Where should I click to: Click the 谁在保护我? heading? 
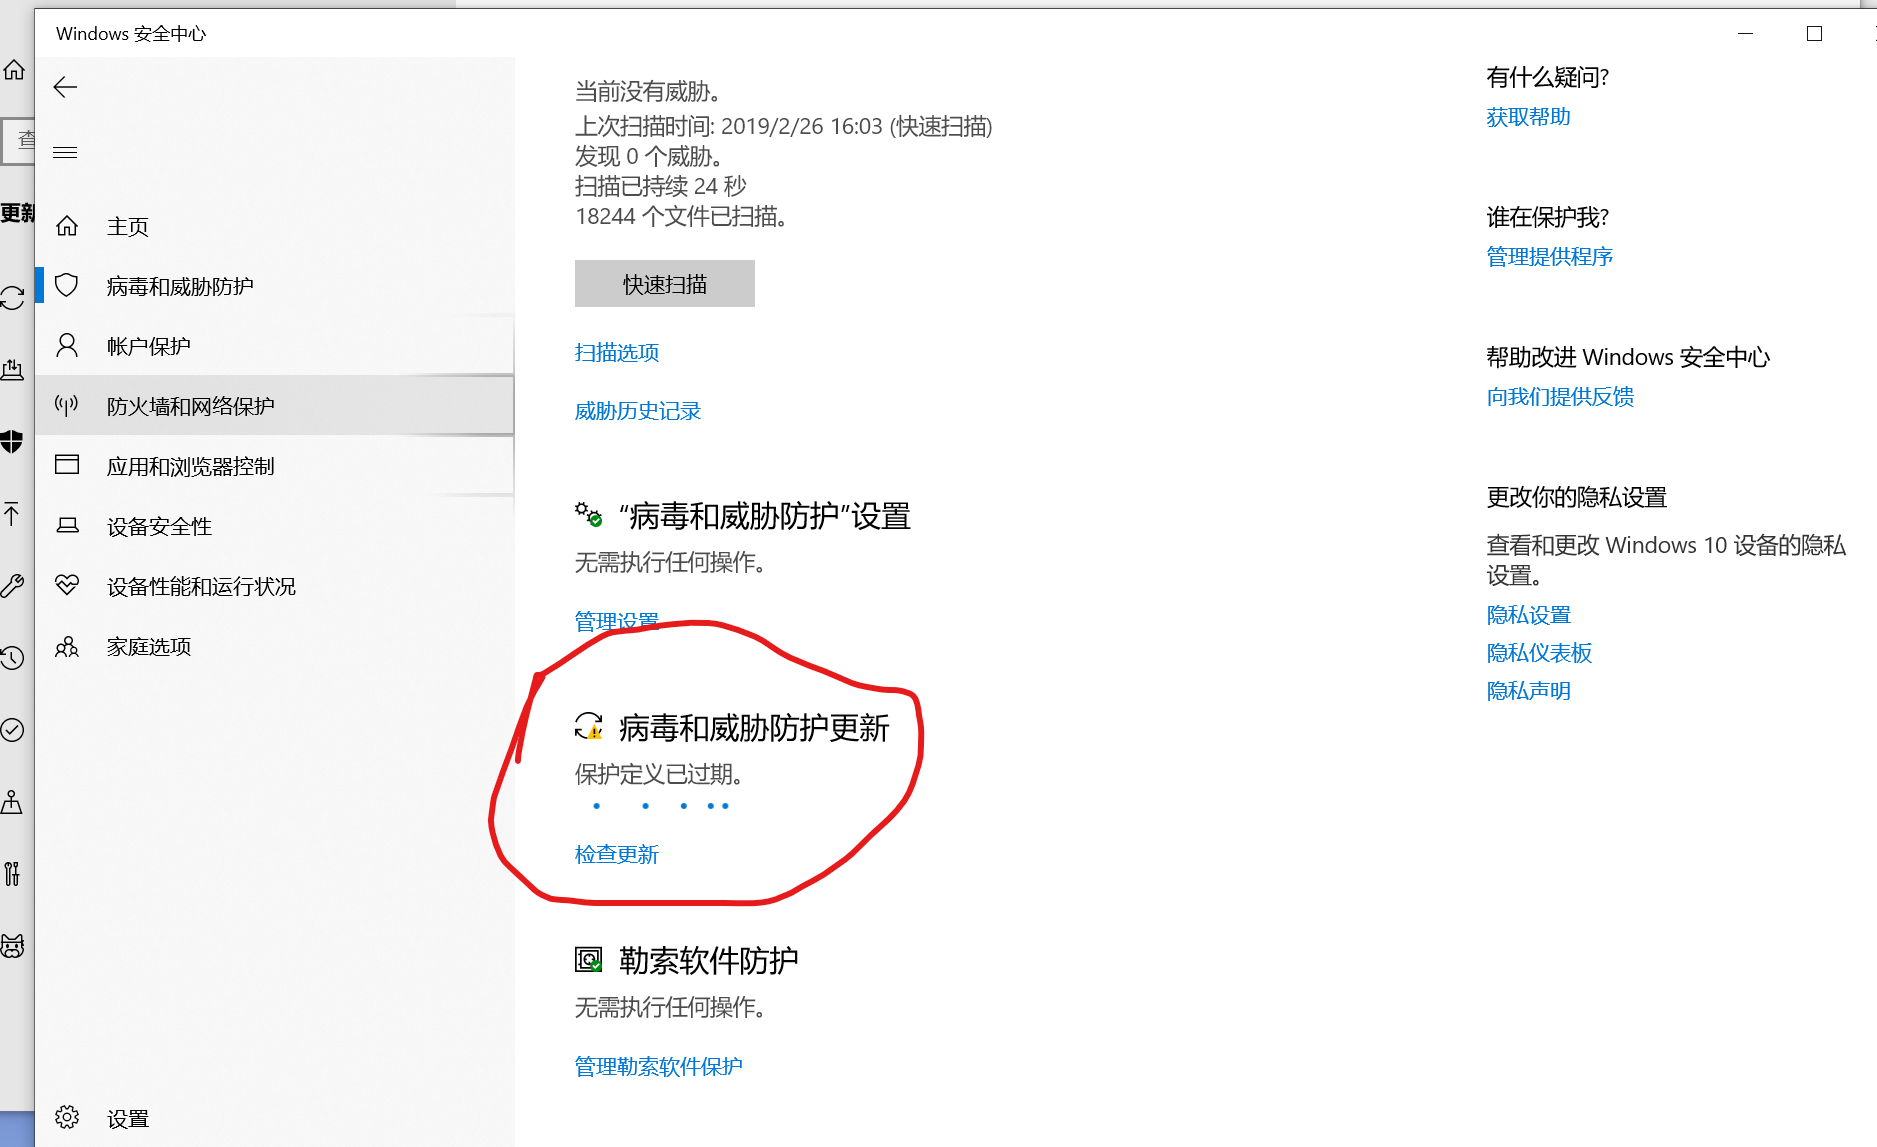(x=1548, y=217)
